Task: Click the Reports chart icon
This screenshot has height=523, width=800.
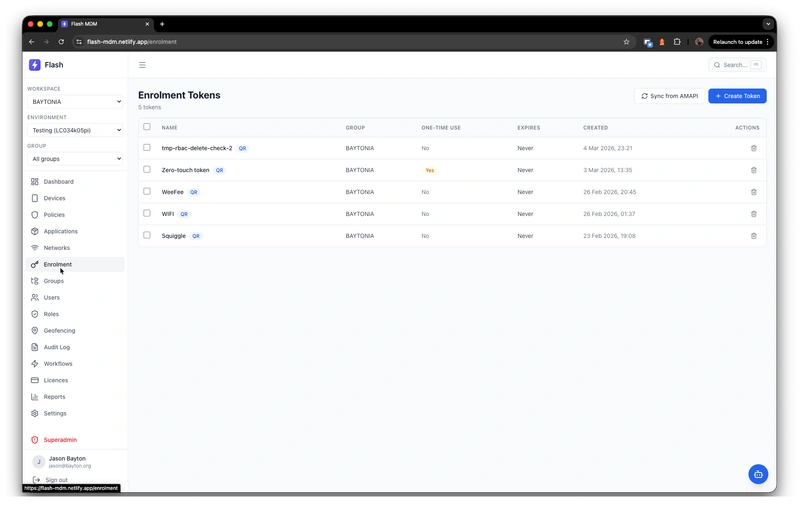Action: click(x=35, y=397)
